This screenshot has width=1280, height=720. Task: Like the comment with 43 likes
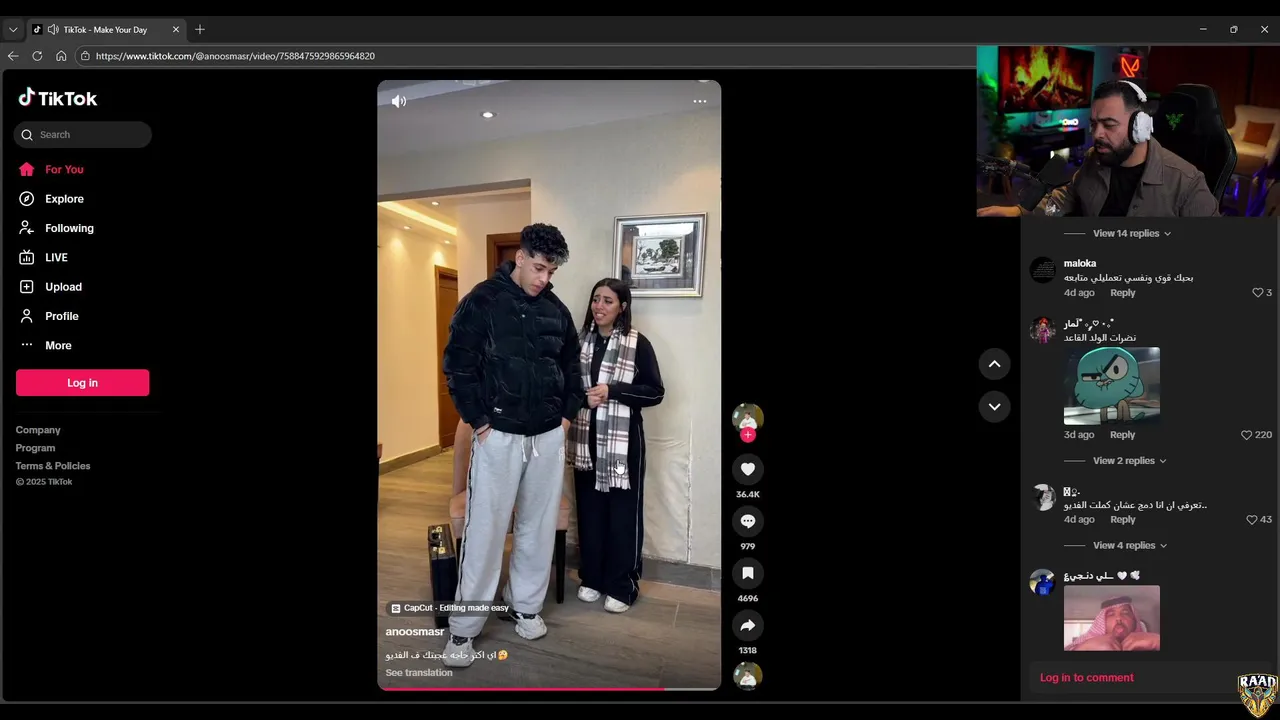click(x=1252, y=520)
